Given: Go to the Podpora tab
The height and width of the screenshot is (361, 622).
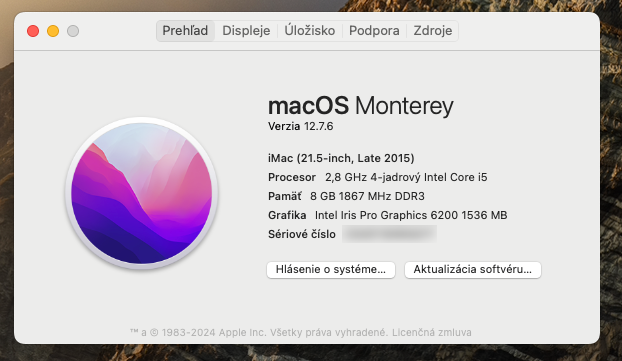Looking at the screenshot, I should coord(374,31).
